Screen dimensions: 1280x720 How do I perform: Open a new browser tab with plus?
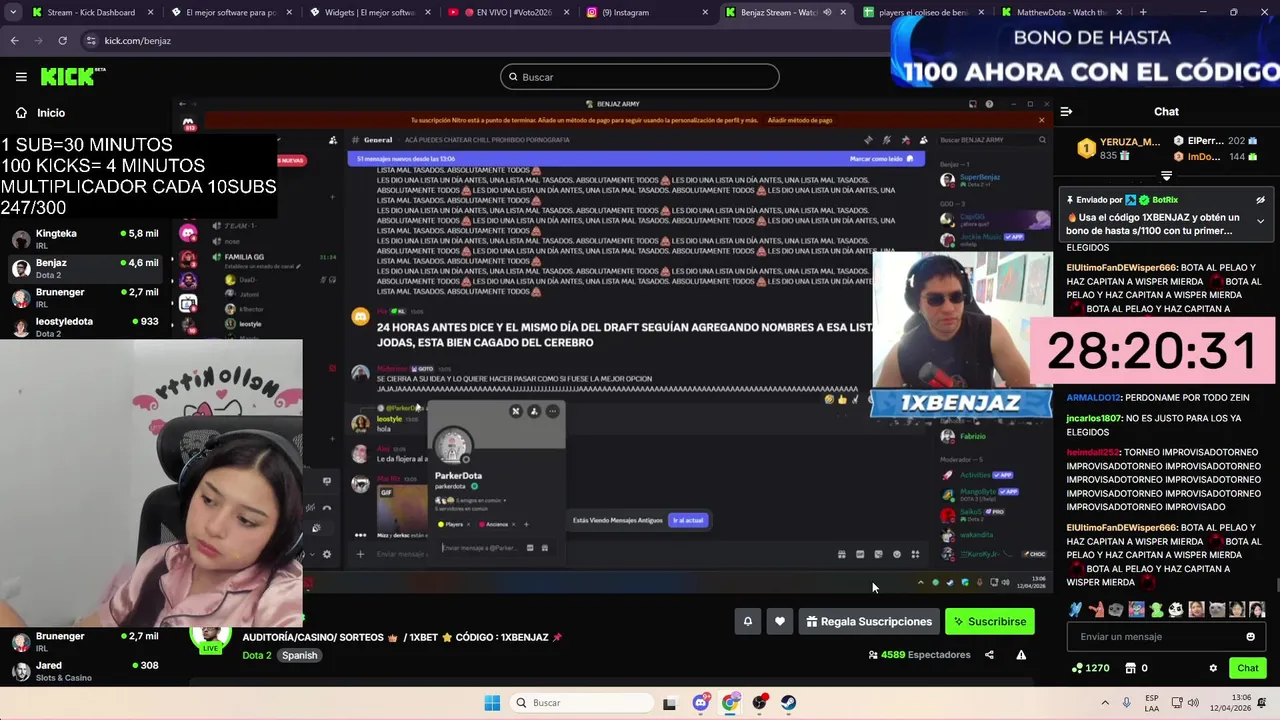click(x=1143, y=12)
